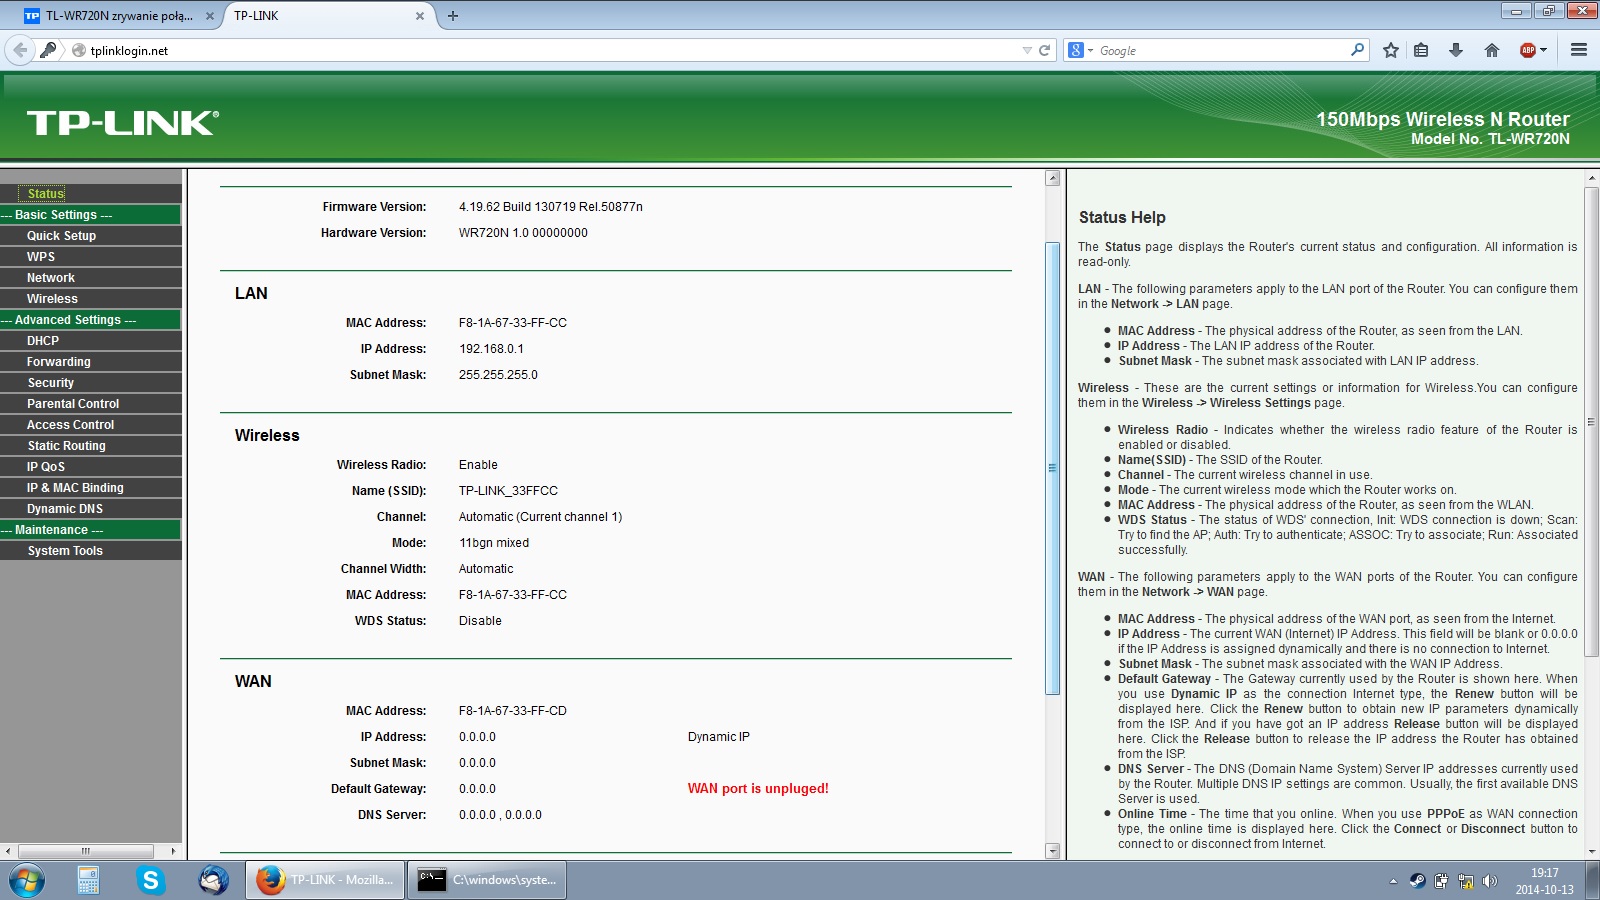
Task: Open the bookmarks list icon
Action: coord(1421,50)
